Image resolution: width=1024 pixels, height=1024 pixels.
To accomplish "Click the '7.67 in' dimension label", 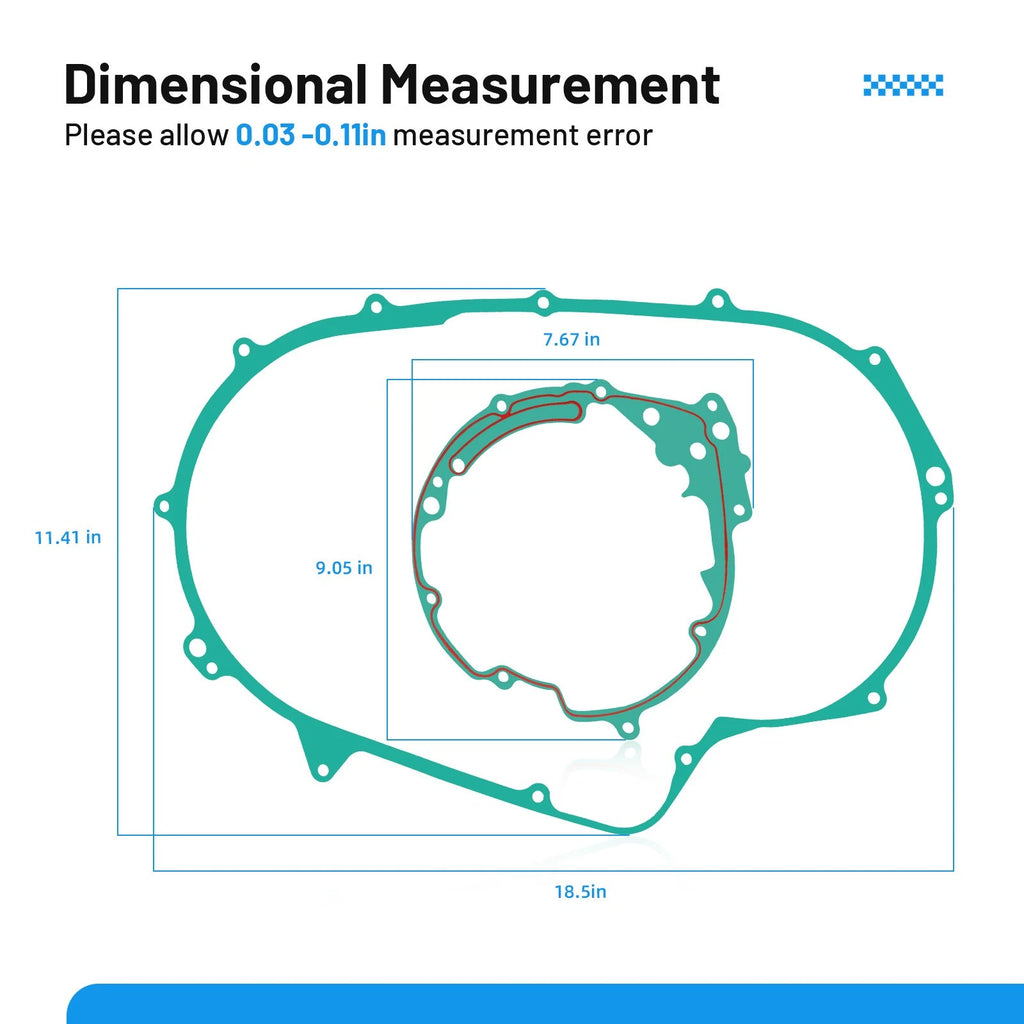I will (x=571, y=340).
